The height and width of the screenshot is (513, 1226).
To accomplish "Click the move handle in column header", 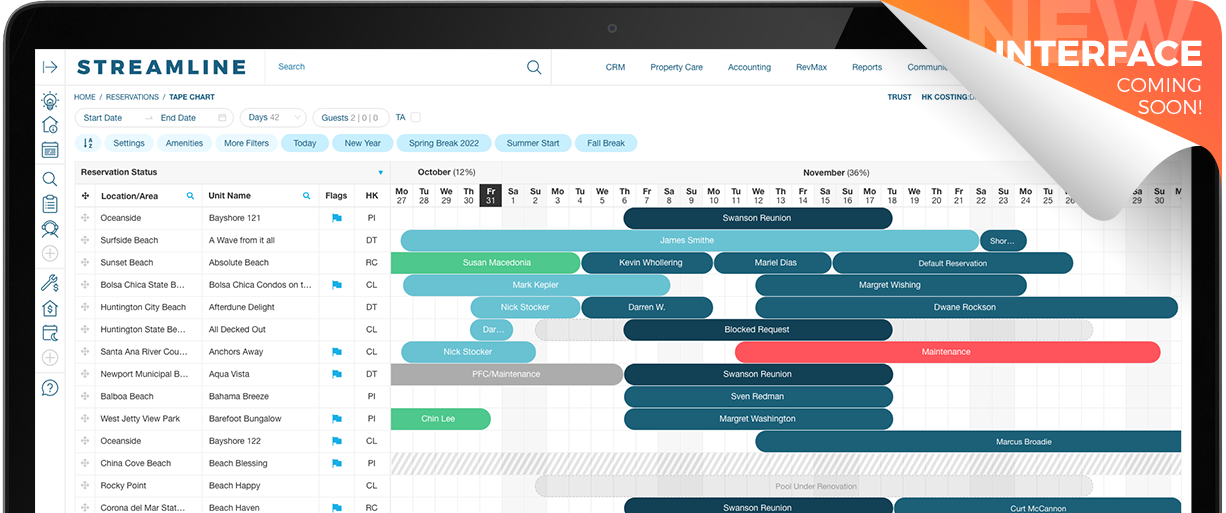I will (x=85, y=196).
